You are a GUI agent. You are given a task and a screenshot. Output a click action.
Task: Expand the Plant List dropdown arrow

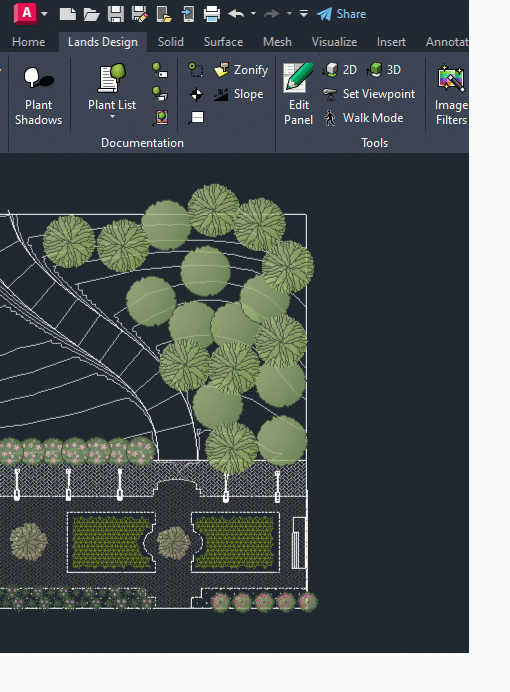pyautogui.click(x=112, y=117)
